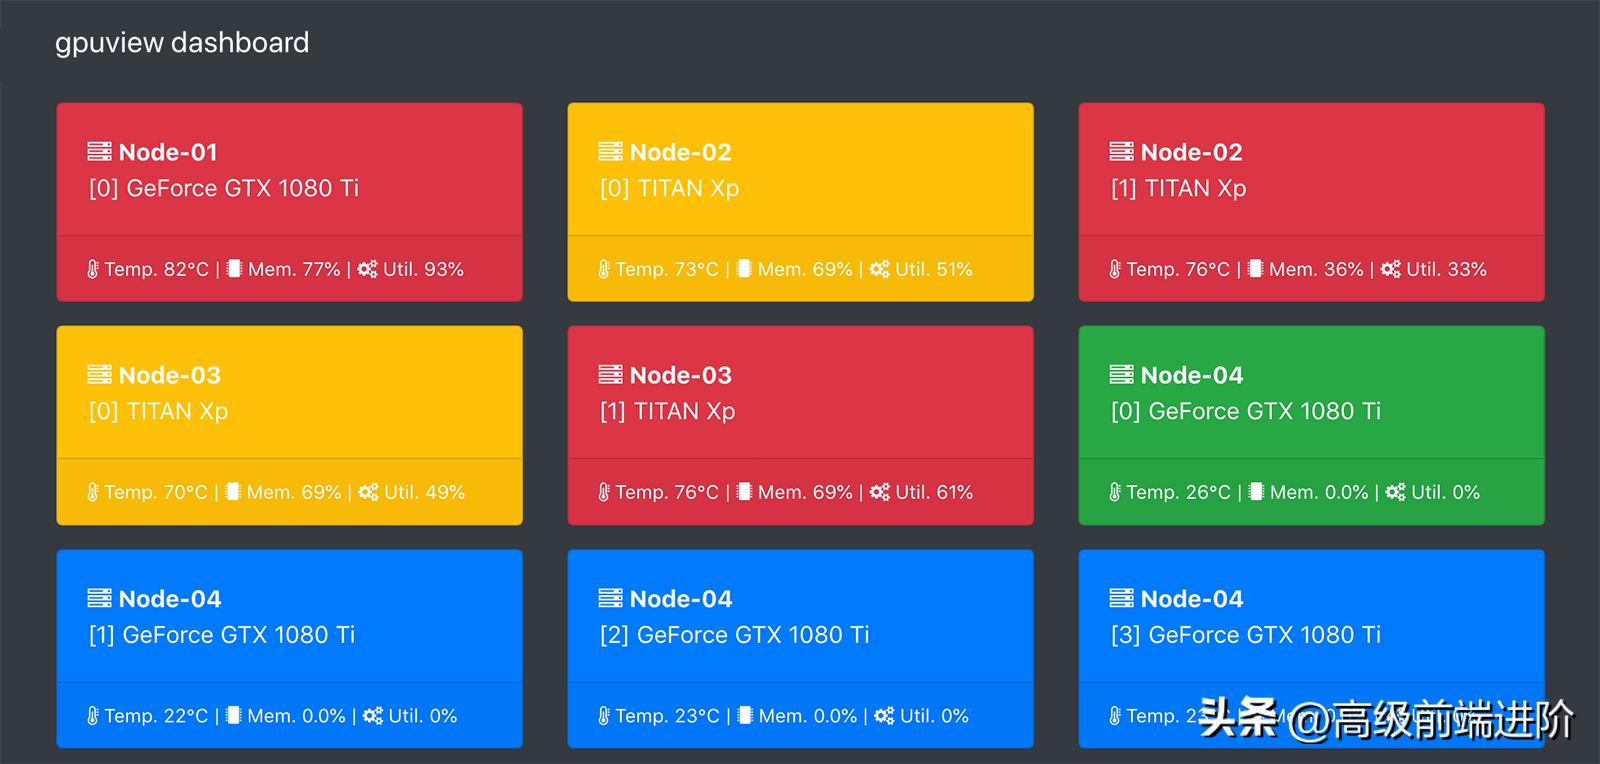1600x764 pixels.
Task: Click the "Util. 33%" reading
Action: pos(1446,269)
